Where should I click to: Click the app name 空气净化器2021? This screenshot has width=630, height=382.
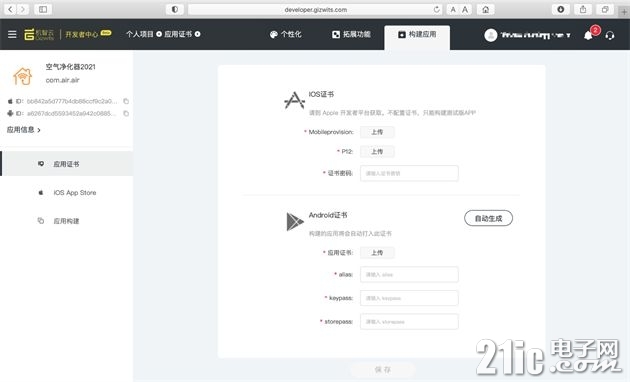(70, 67)
